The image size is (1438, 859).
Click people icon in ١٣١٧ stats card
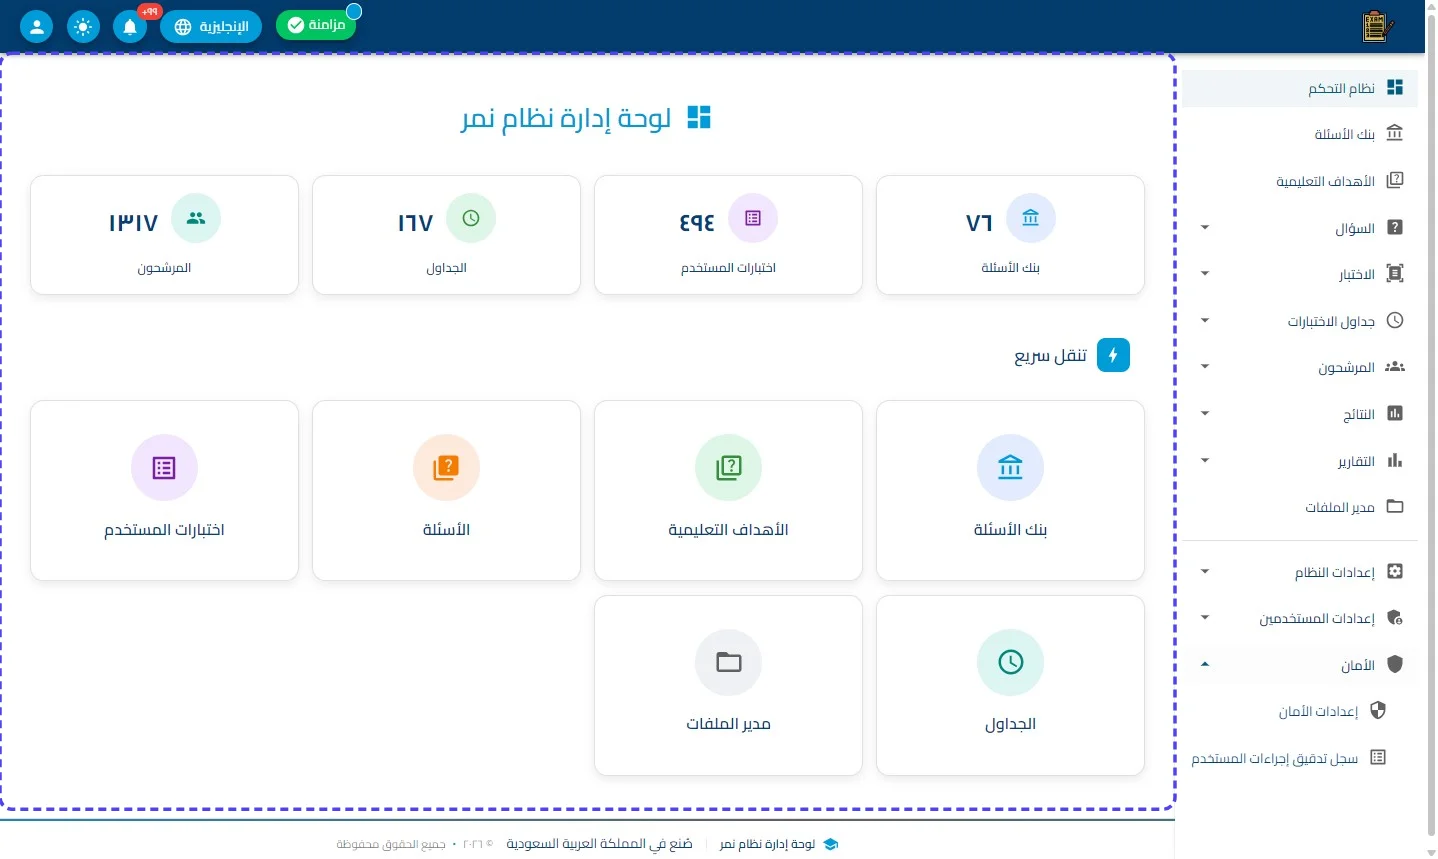pyautogui.click(x=196, y=218)
